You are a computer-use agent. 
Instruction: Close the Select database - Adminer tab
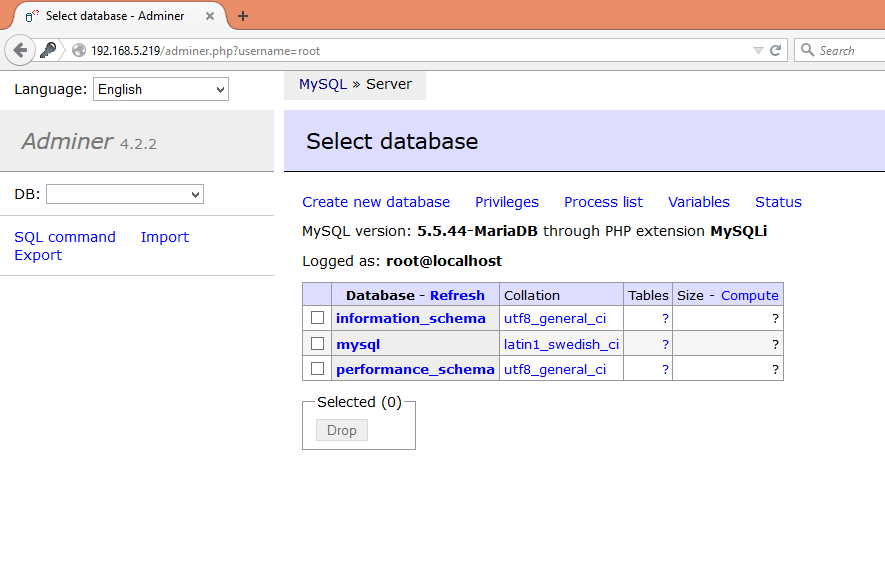point(209,16)
